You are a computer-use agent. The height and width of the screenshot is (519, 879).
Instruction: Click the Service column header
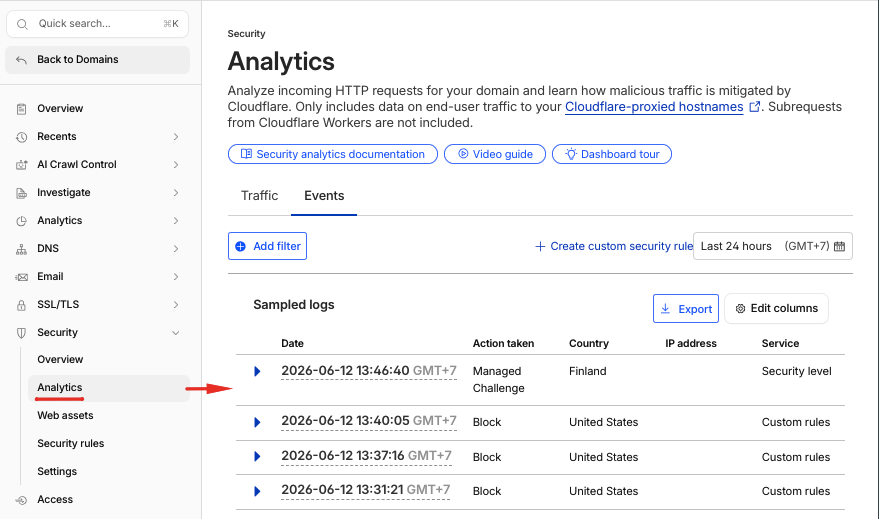780,344
